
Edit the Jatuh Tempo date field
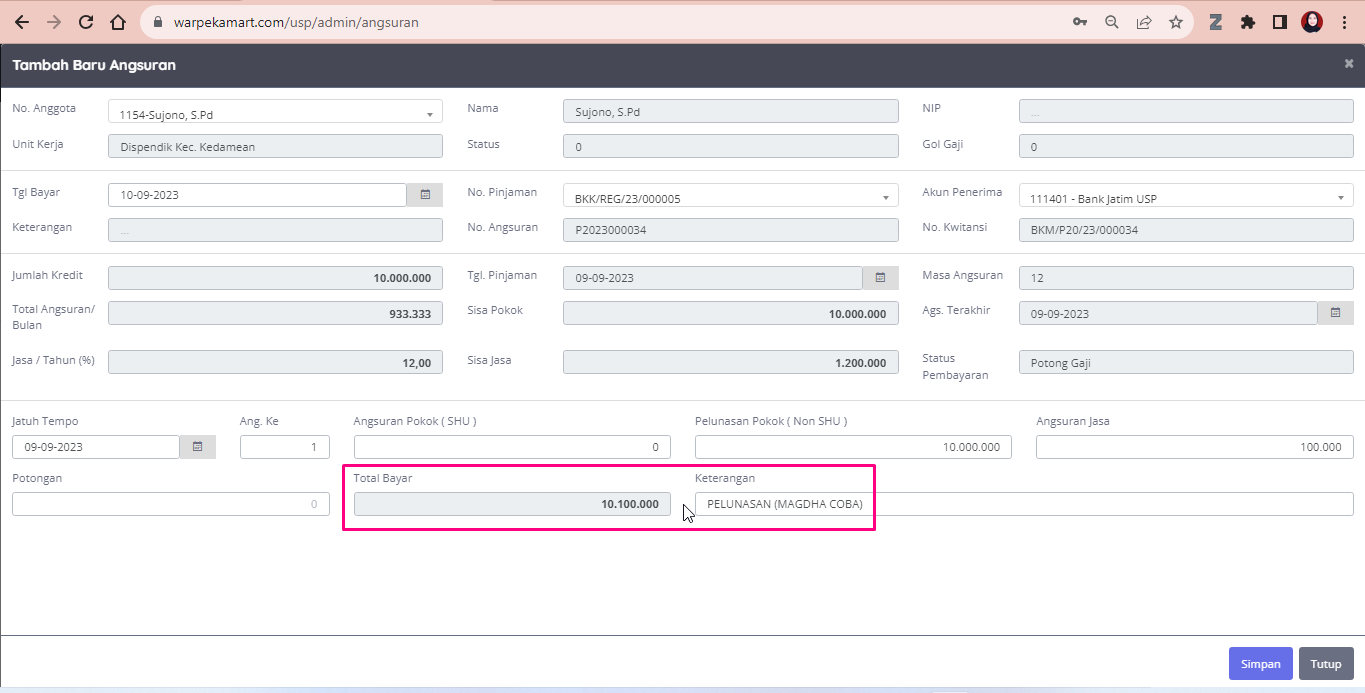tap(96, 447)
